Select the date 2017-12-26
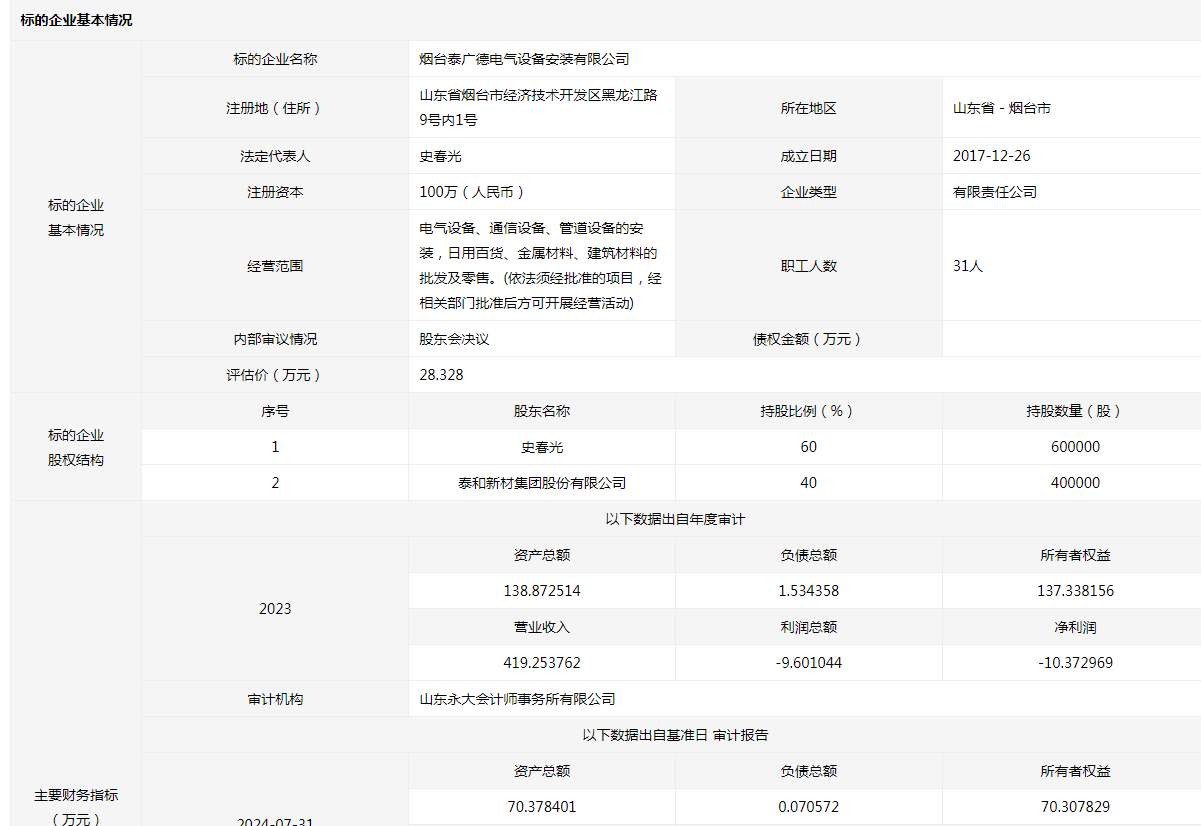The height and width of the screenshot is (826, 1201). (991, 156)
